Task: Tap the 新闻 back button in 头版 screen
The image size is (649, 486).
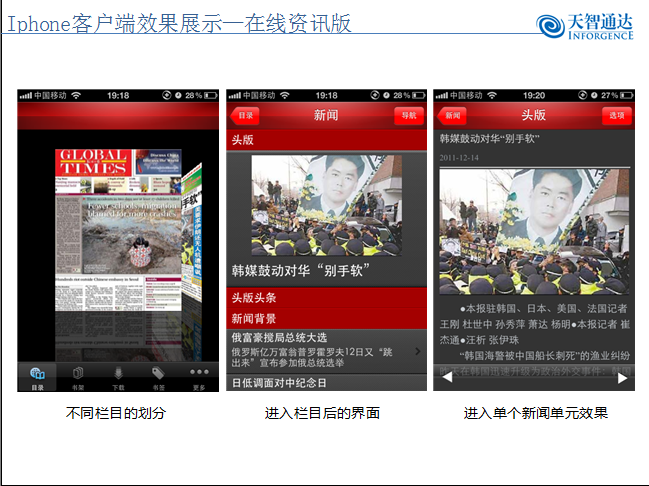Action: [x=452, y=115]
